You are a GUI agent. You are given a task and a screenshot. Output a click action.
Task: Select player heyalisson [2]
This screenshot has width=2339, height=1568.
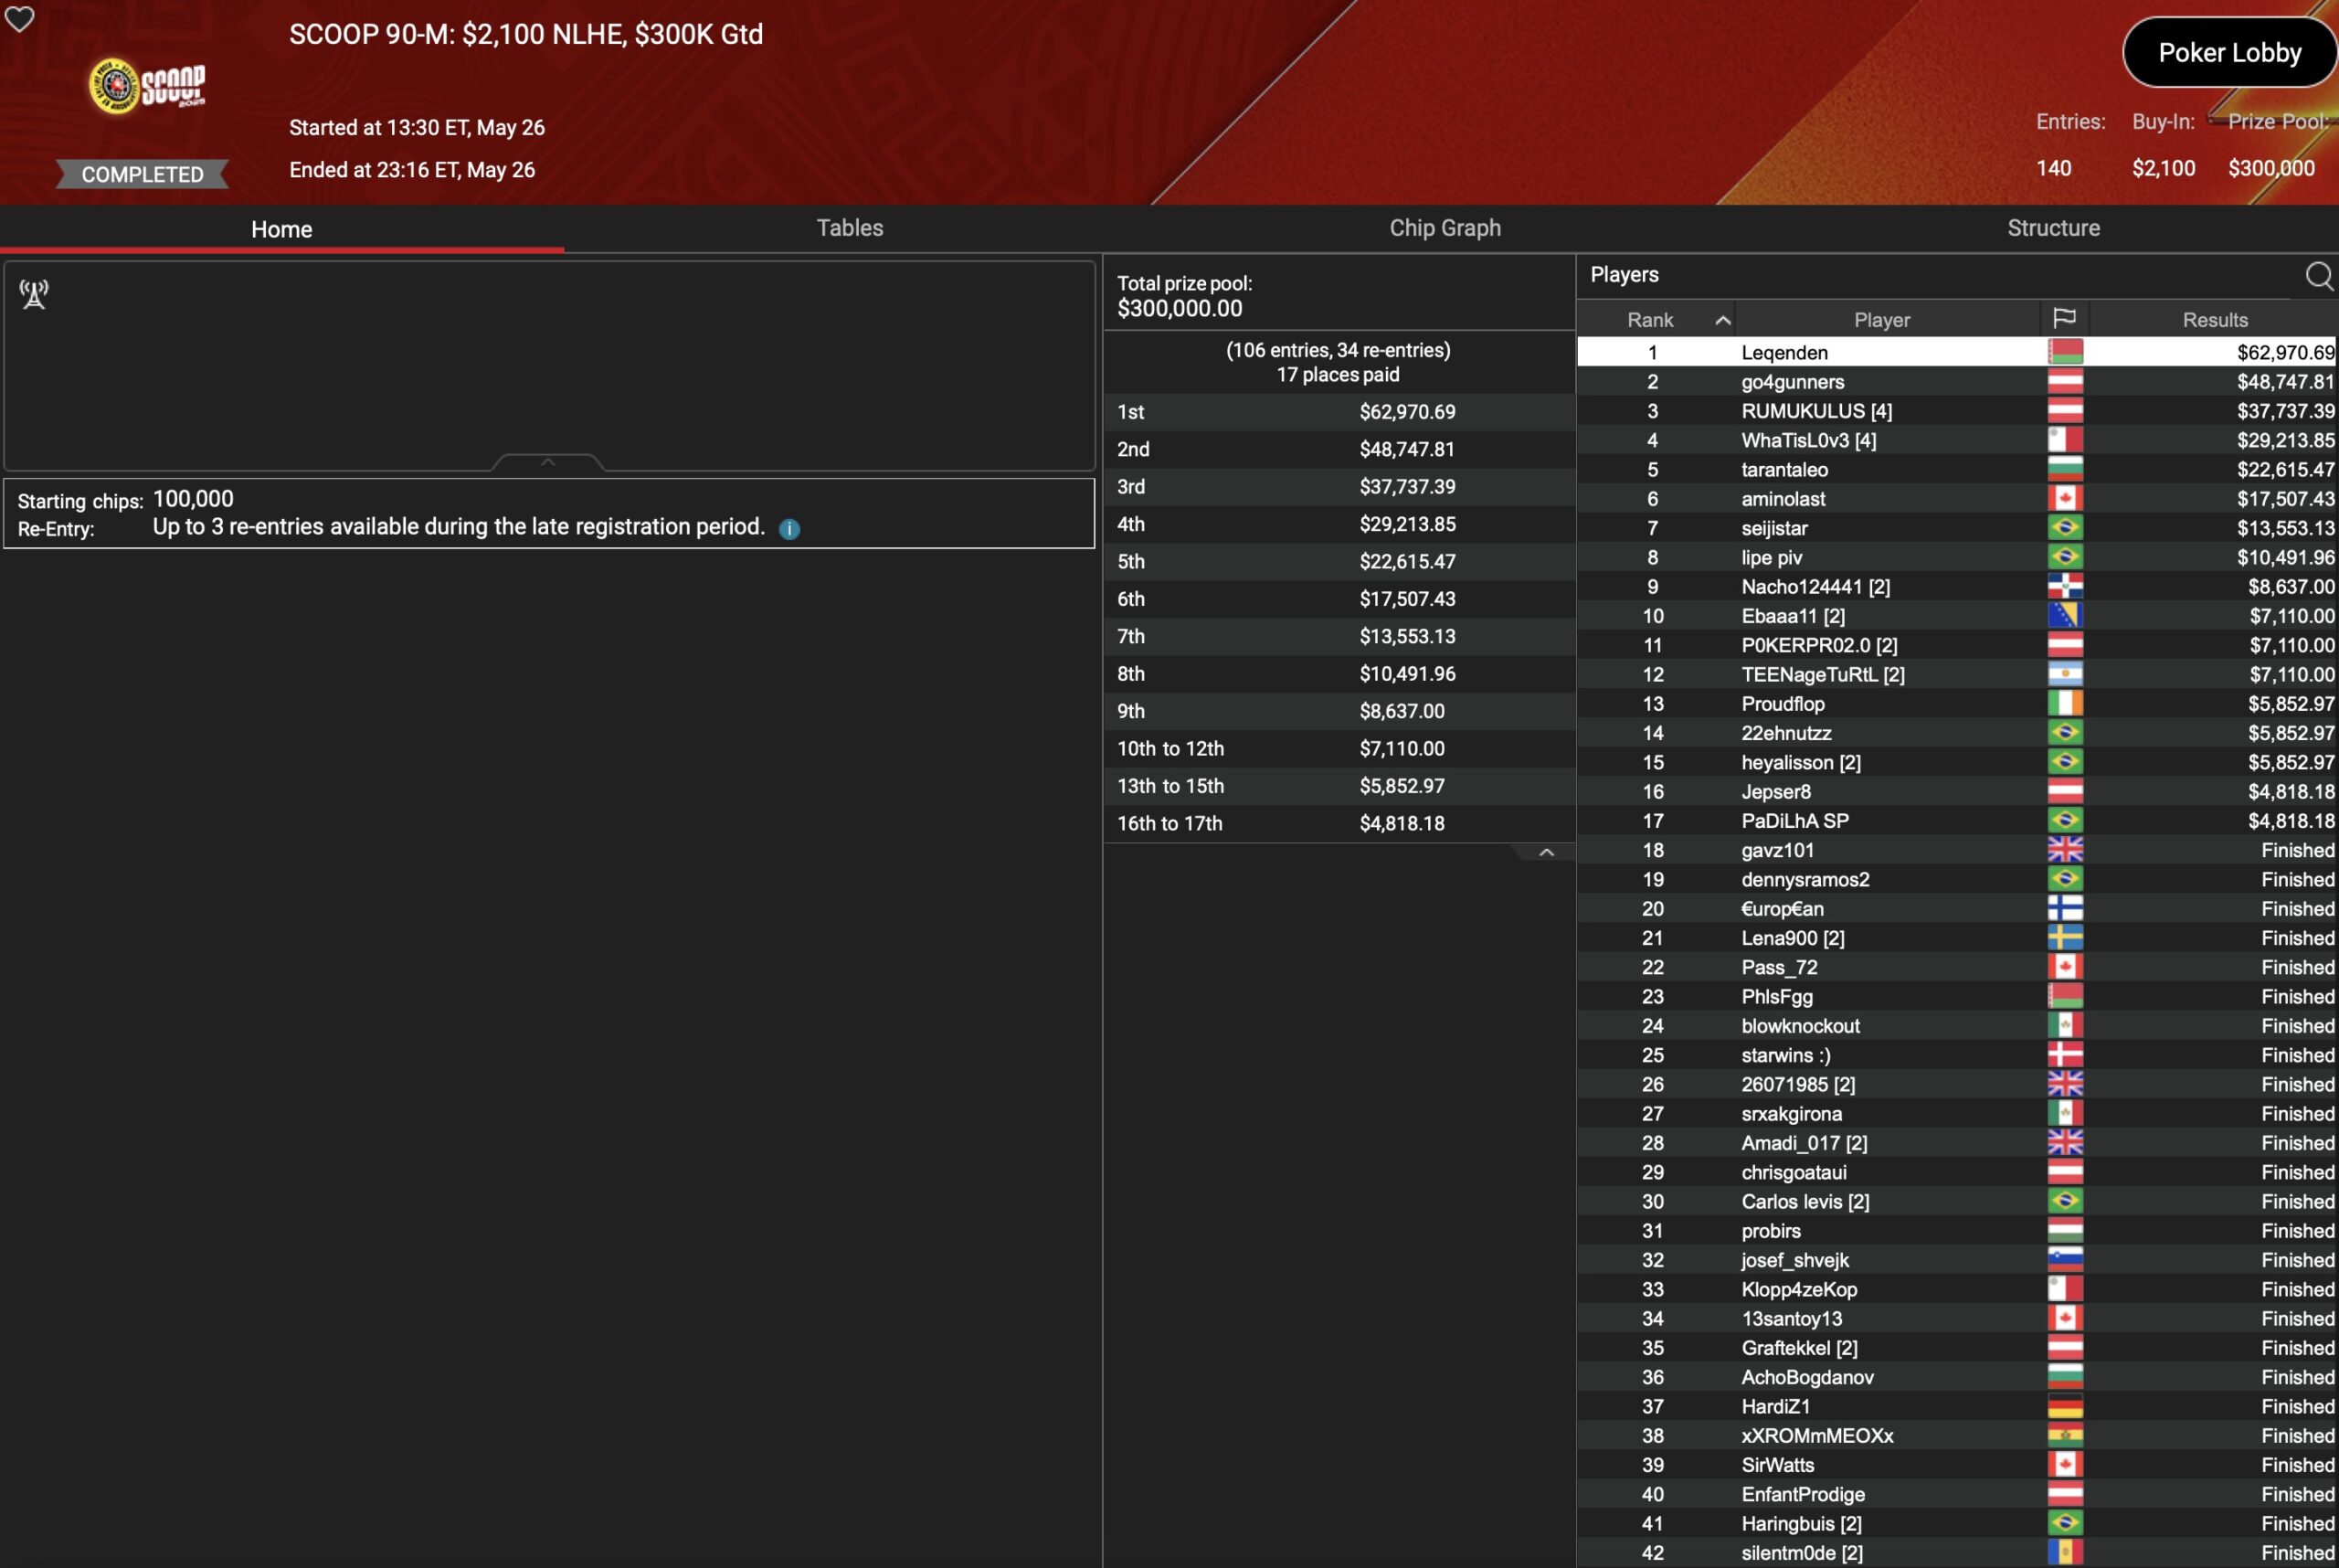[x=1957, y=762]
